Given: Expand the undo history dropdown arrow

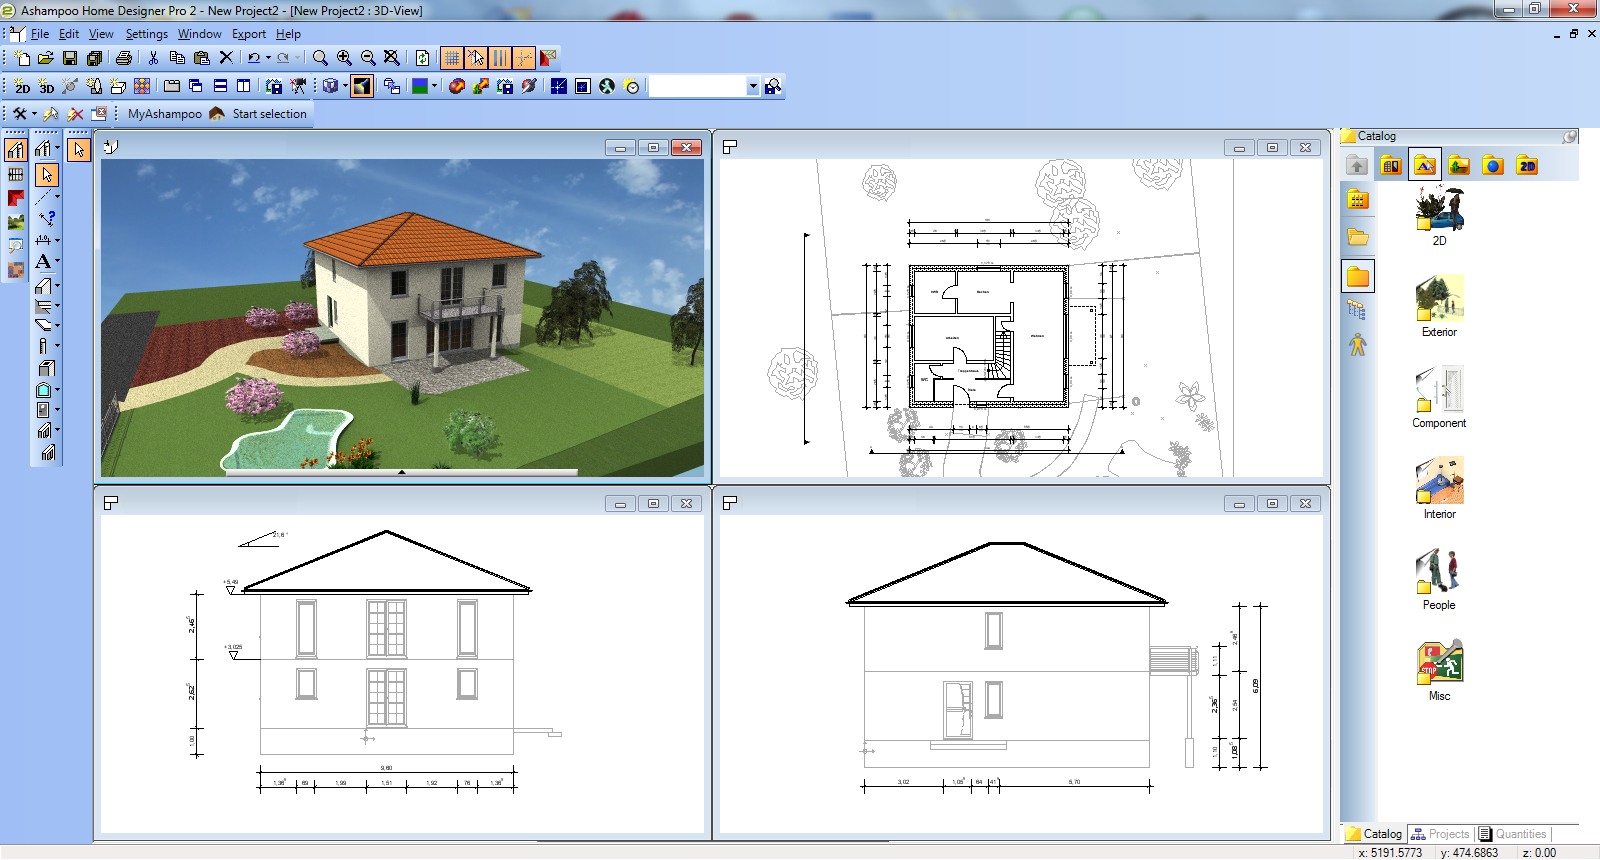Looking at the screenshot, I should [x=268, y=58].
